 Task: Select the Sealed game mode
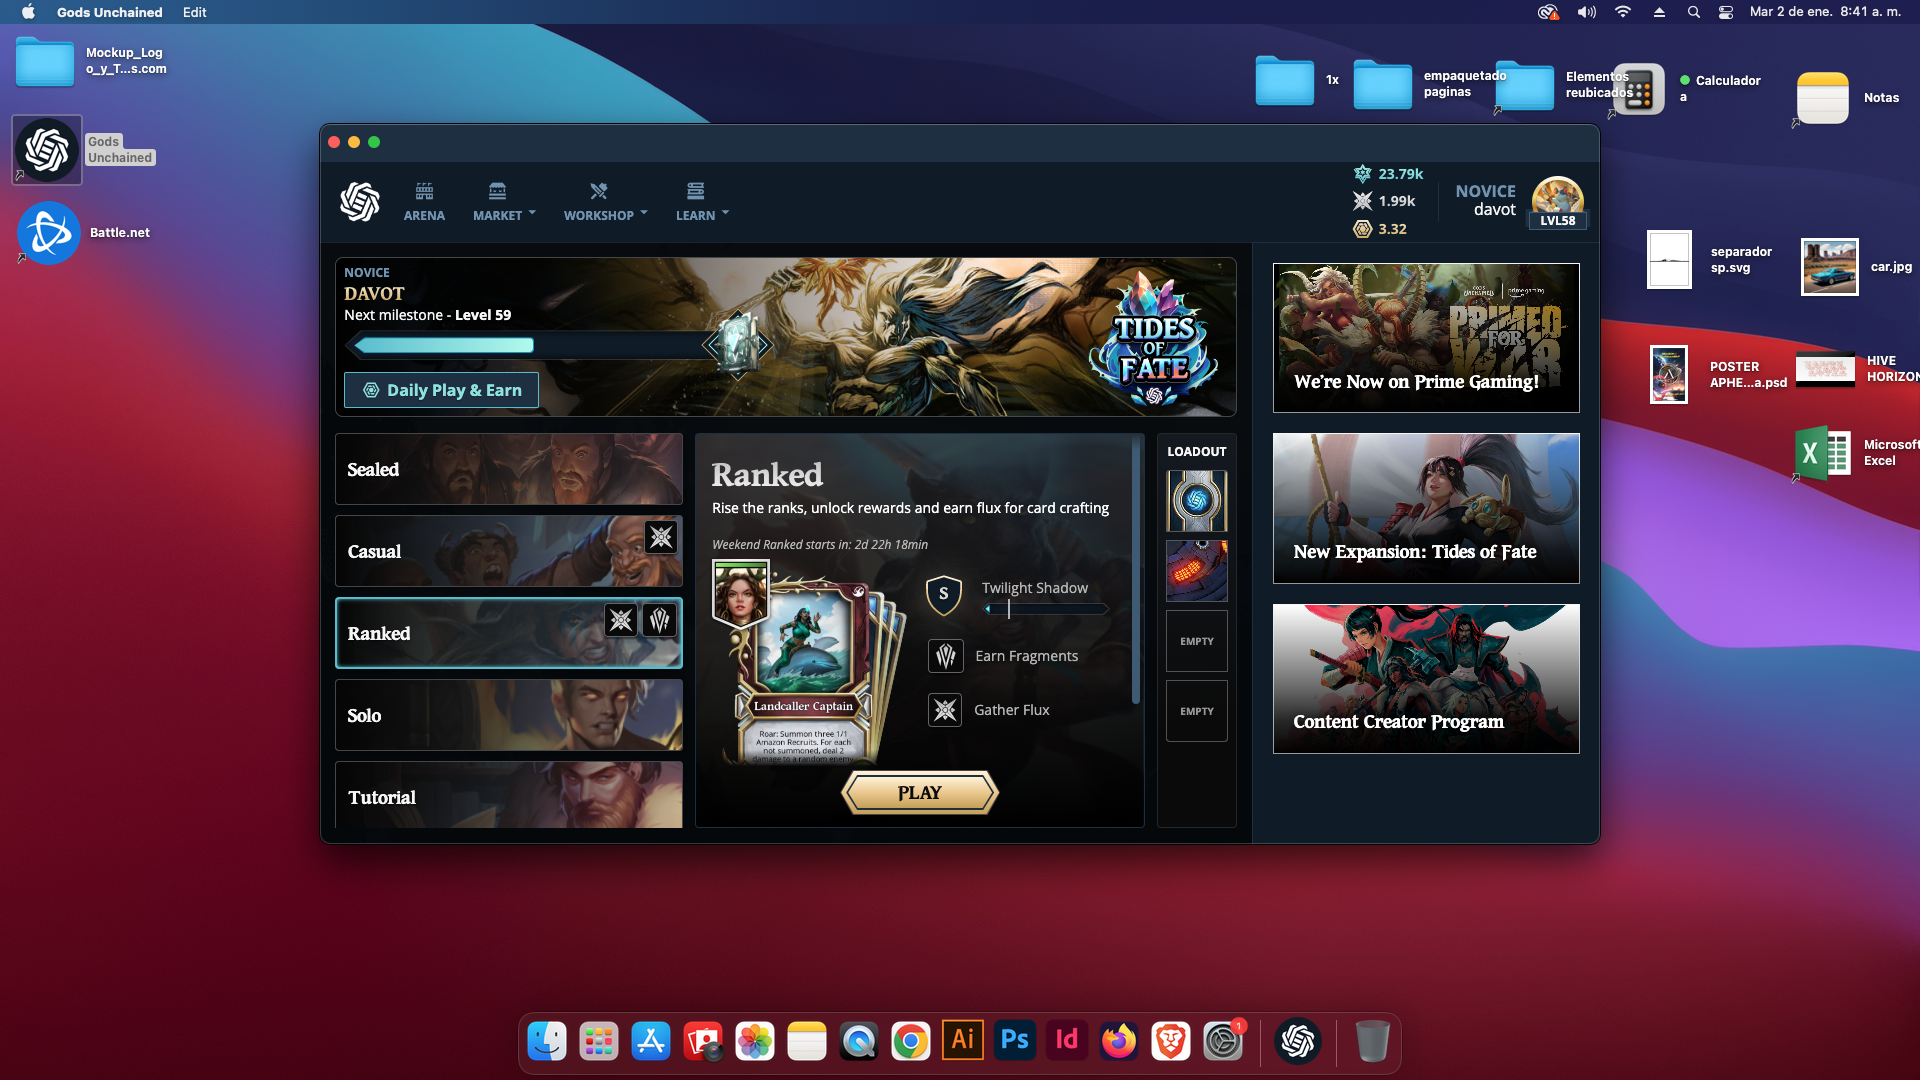click(509, 469)
